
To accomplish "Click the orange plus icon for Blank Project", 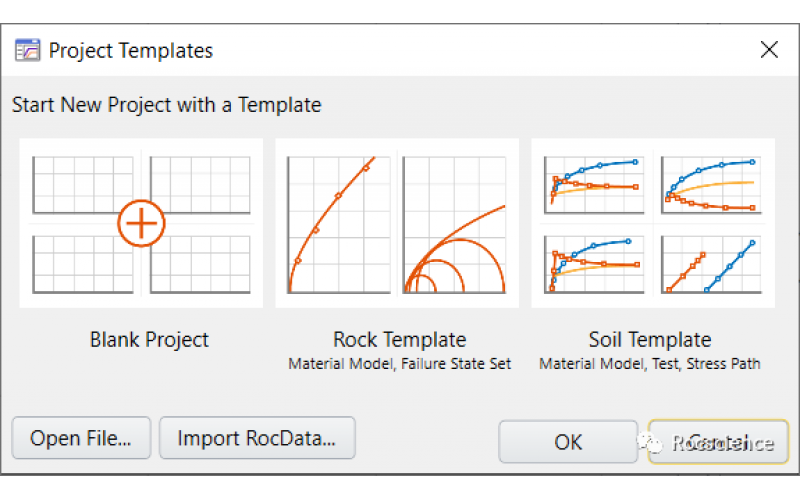I will tap(141, 223).
